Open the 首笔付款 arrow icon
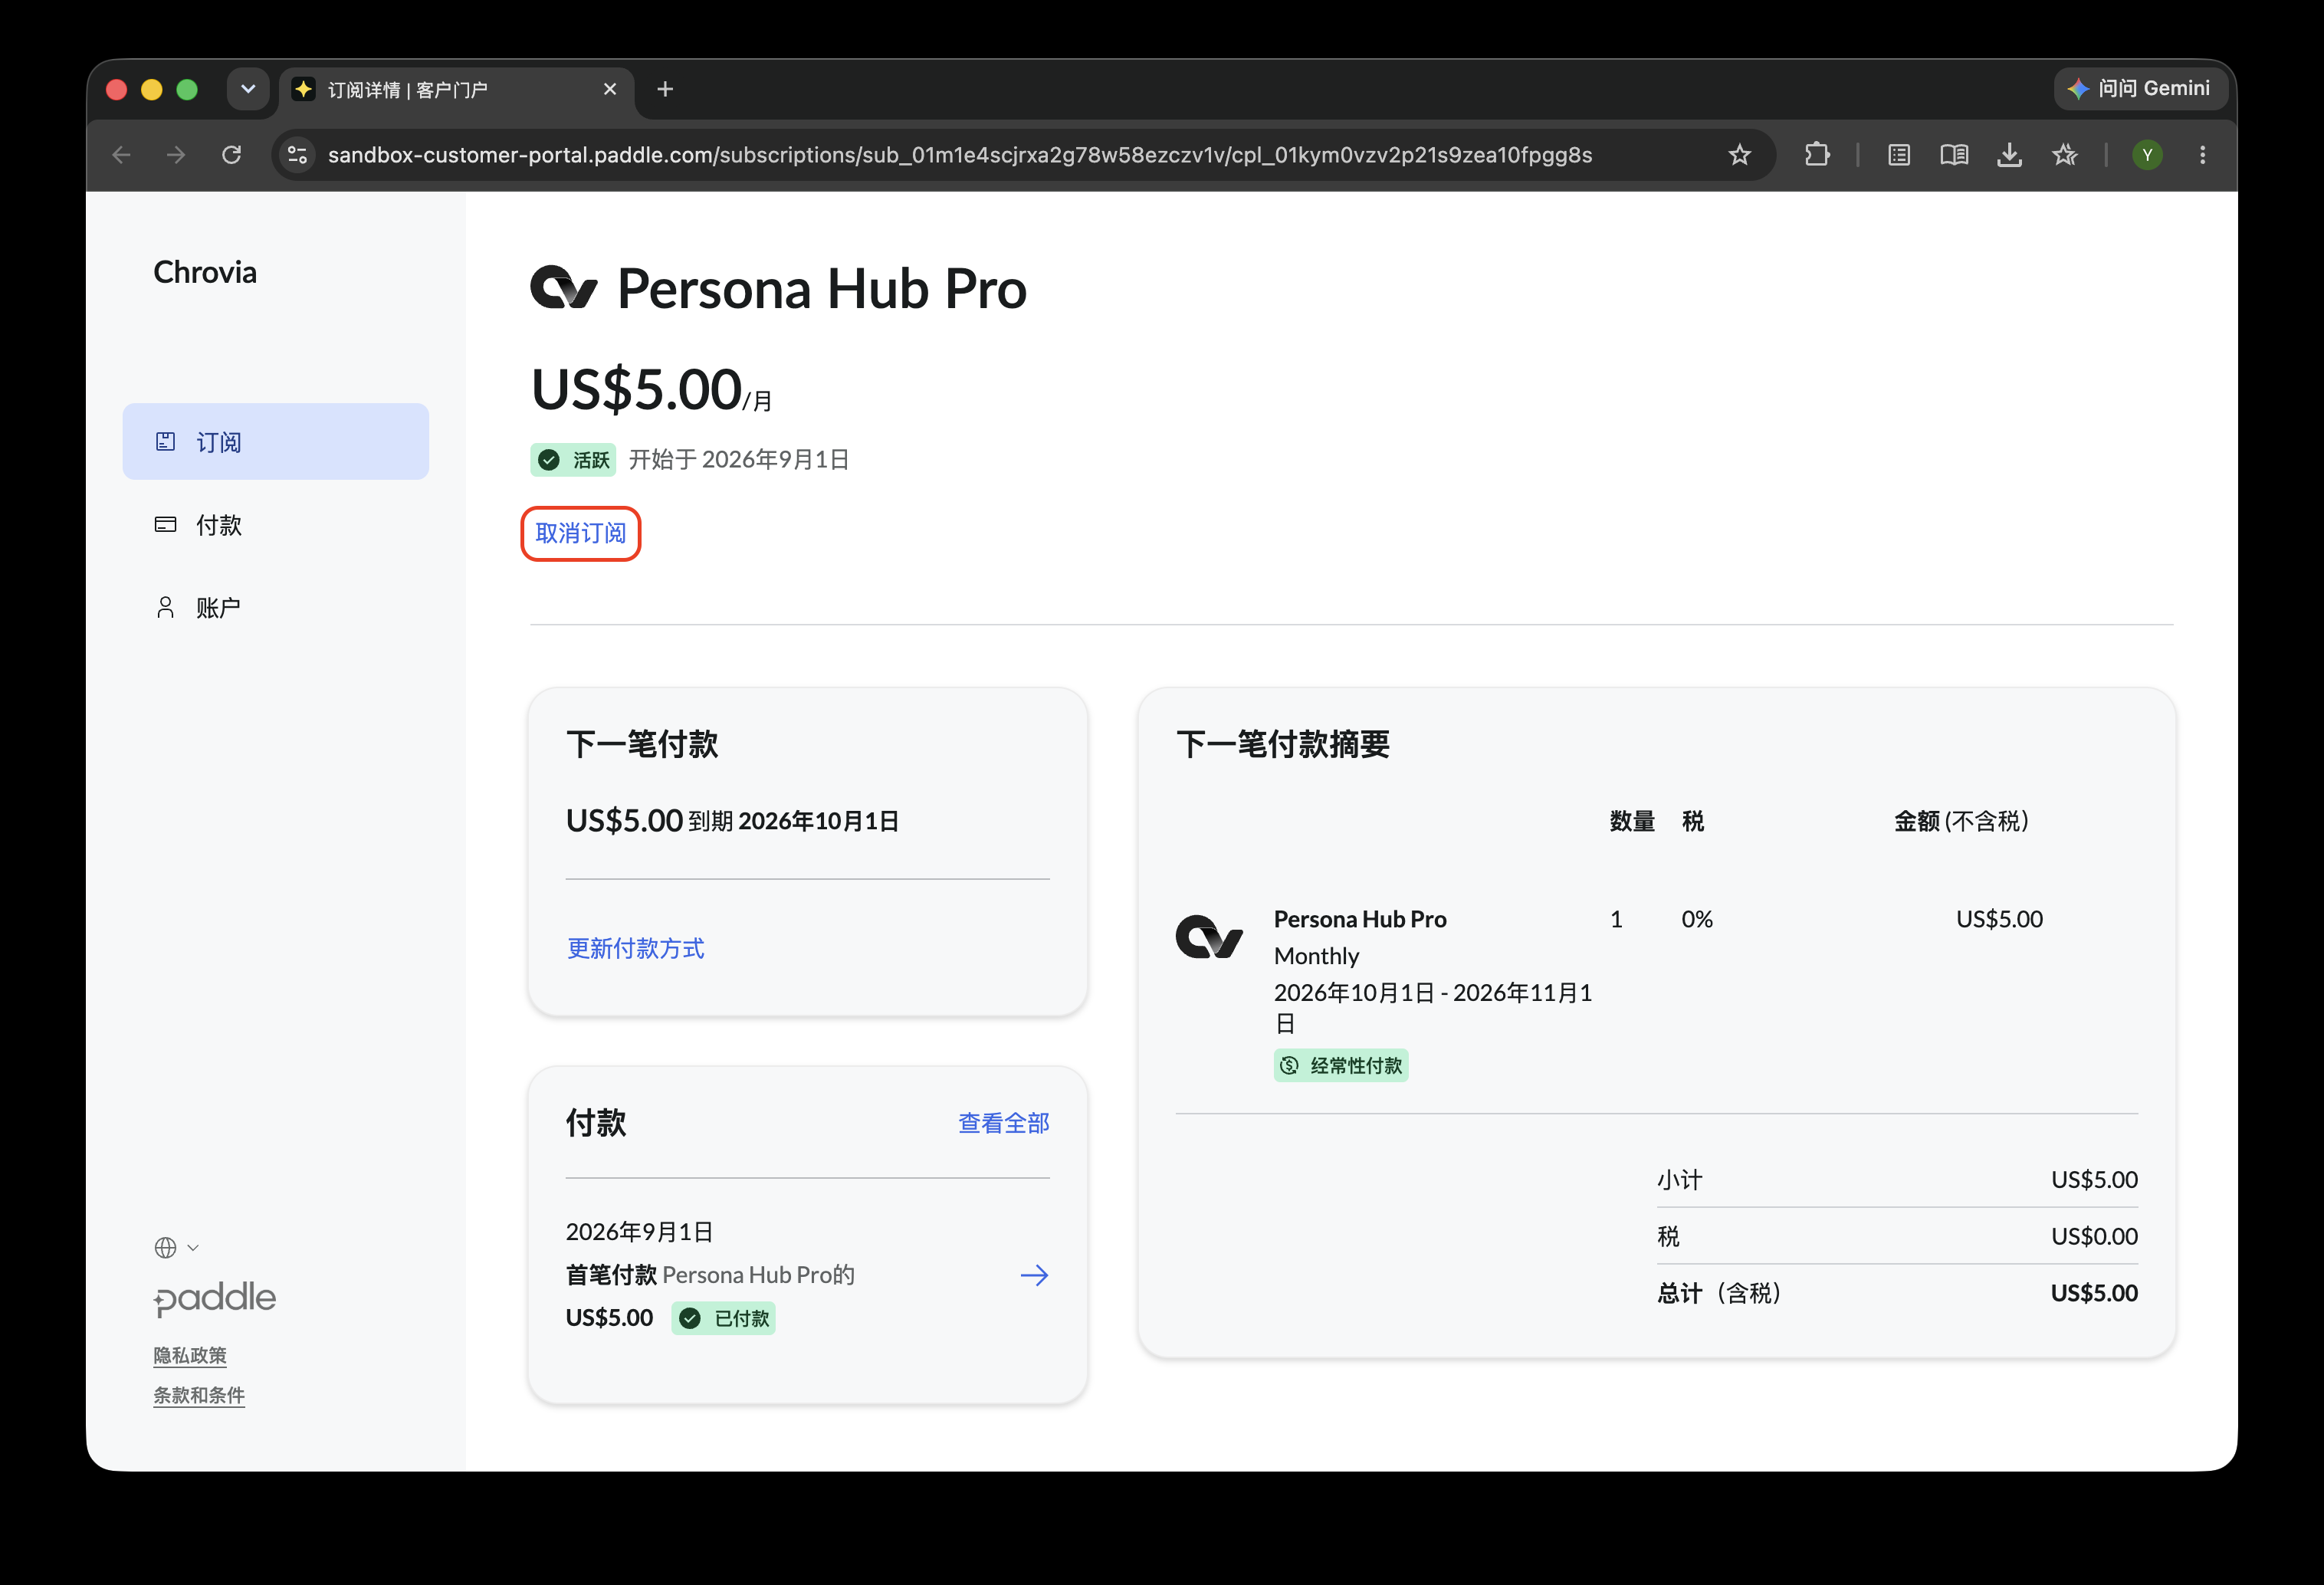Image resolution: width=2324 pixels, height=1585 pixels. pos(1034,1274)
